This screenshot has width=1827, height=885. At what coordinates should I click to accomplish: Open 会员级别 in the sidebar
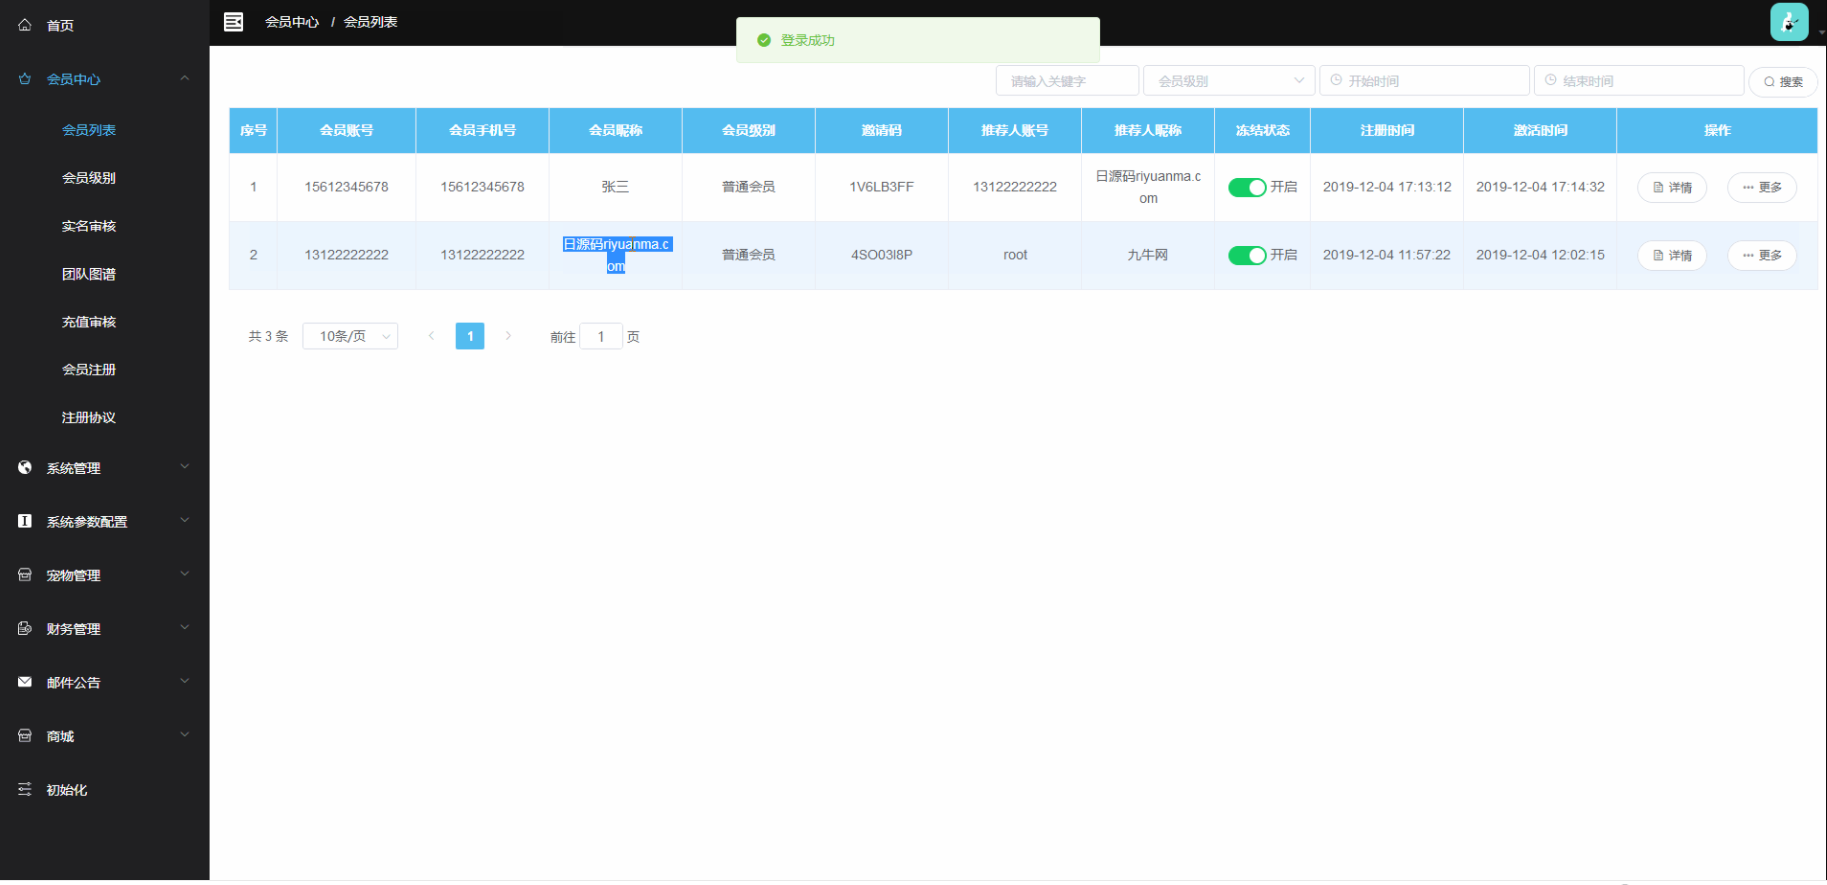89,178
